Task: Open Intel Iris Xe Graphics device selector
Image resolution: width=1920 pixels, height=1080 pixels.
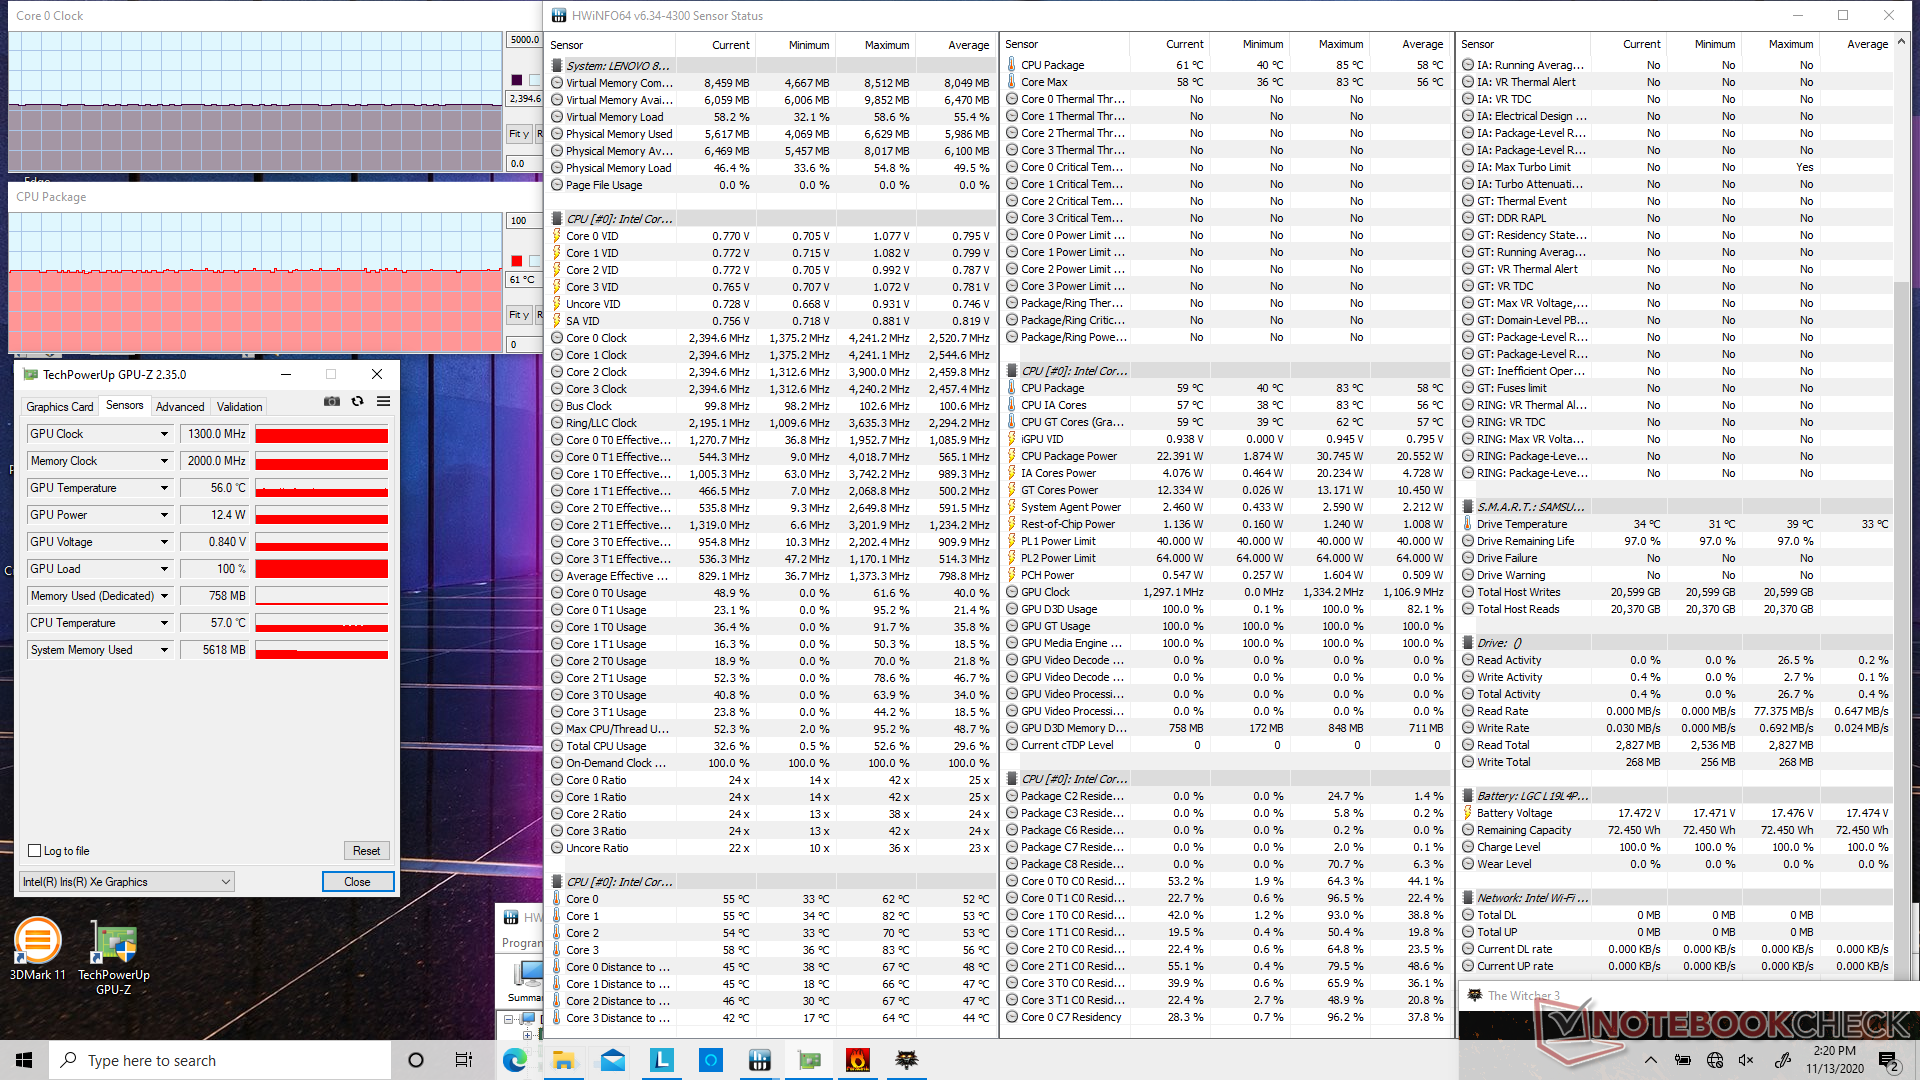Action: (x=127, y=882)
